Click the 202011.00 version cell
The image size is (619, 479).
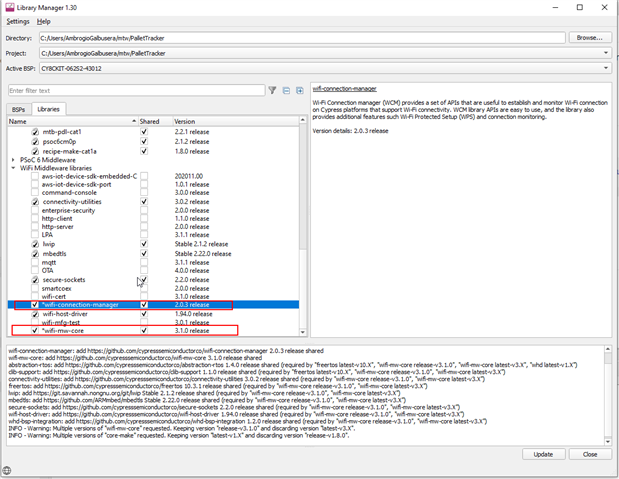[189, 176]
